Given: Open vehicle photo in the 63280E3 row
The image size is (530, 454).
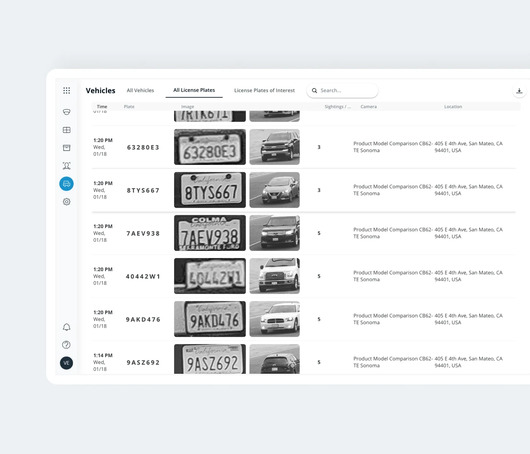Looking at the screenshot, I should point(274,147).
